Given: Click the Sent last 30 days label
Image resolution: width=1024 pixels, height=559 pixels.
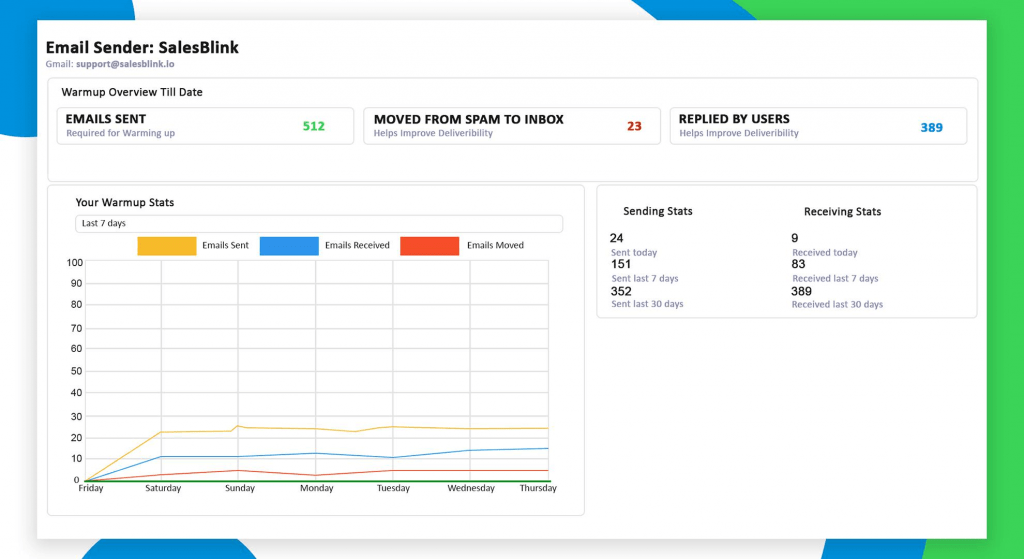Looking at the screenshot, I should coord(647,304).
